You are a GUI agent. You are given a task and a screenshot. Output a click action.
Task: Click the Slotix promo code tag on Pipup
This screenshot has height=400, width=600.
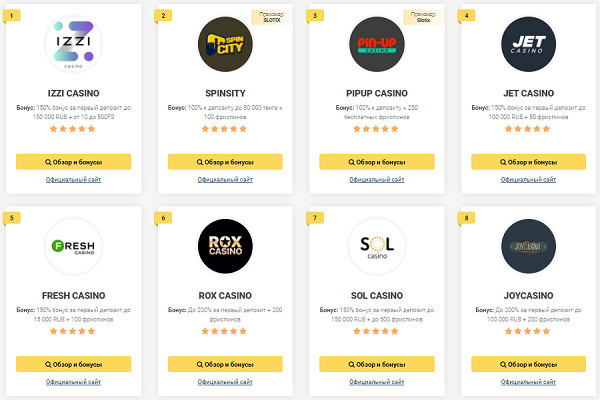(419, 17)
